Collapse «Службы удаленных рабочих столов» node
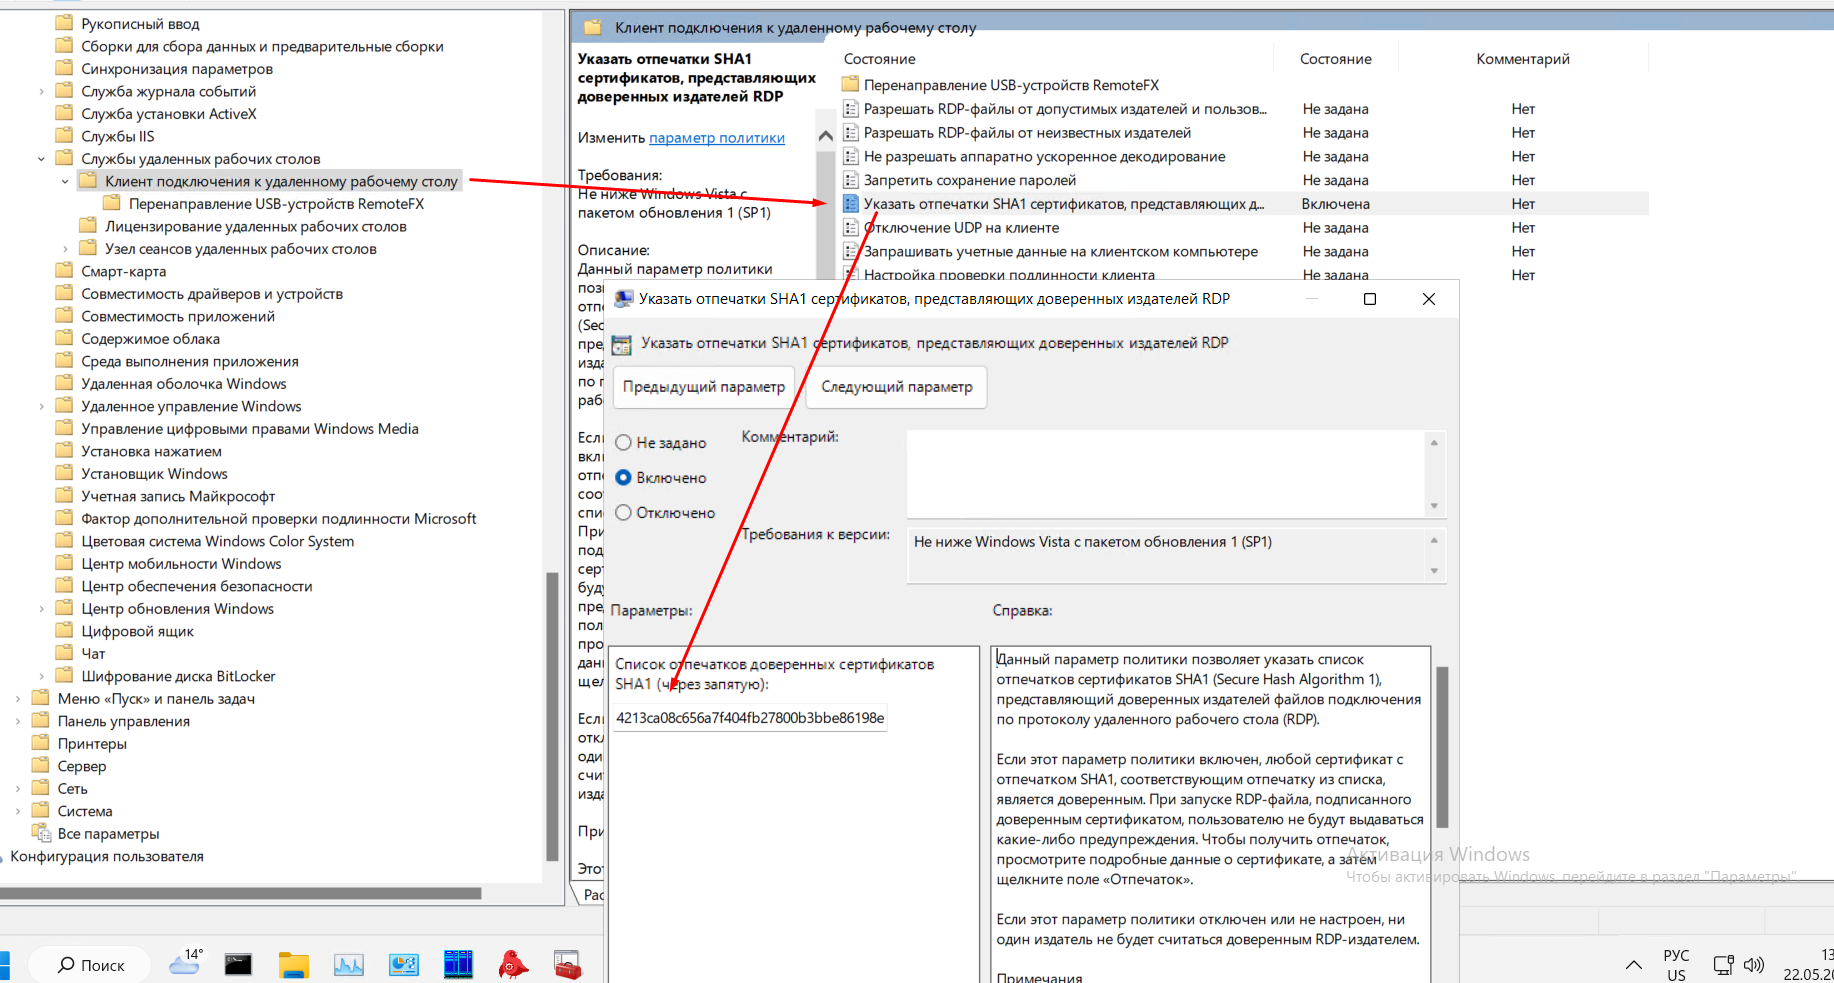 click(41, 159)
